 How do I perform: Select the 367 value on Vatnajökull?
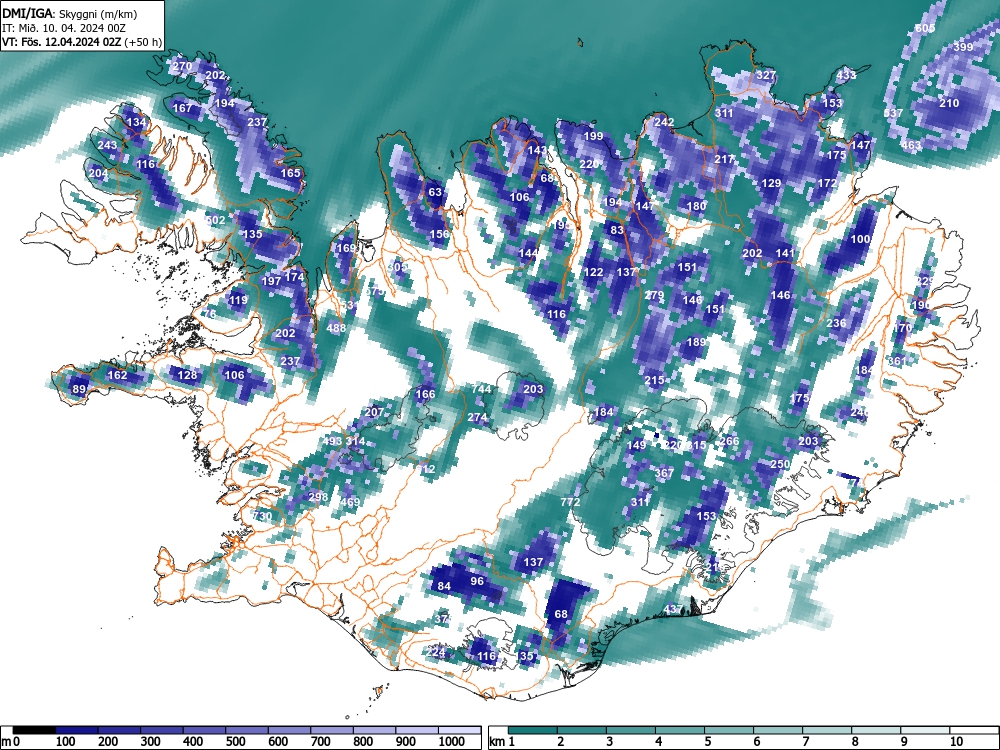(x=664, y=473)
